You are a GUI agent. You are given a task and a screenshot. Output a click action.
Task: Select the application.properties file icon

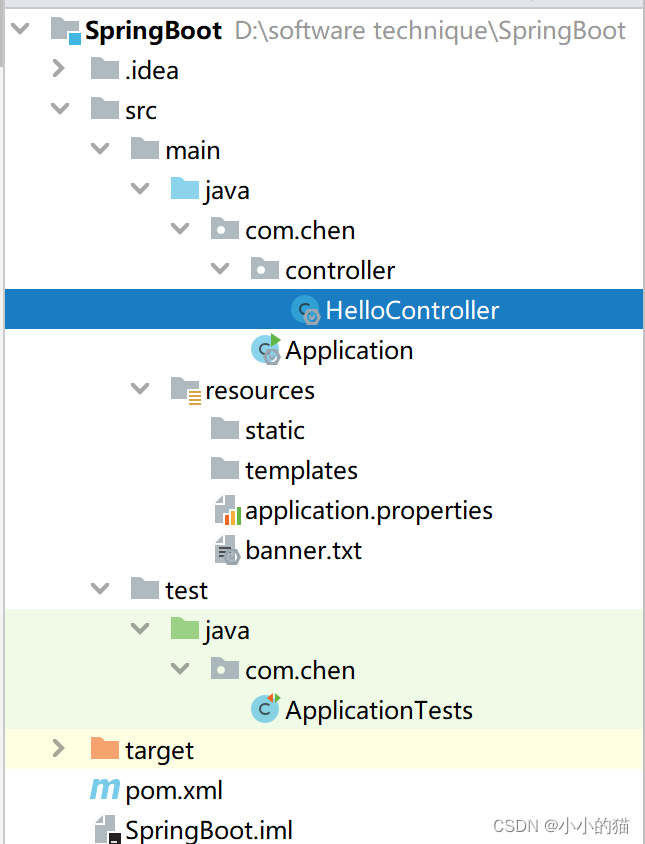click(x=226, y=510)
